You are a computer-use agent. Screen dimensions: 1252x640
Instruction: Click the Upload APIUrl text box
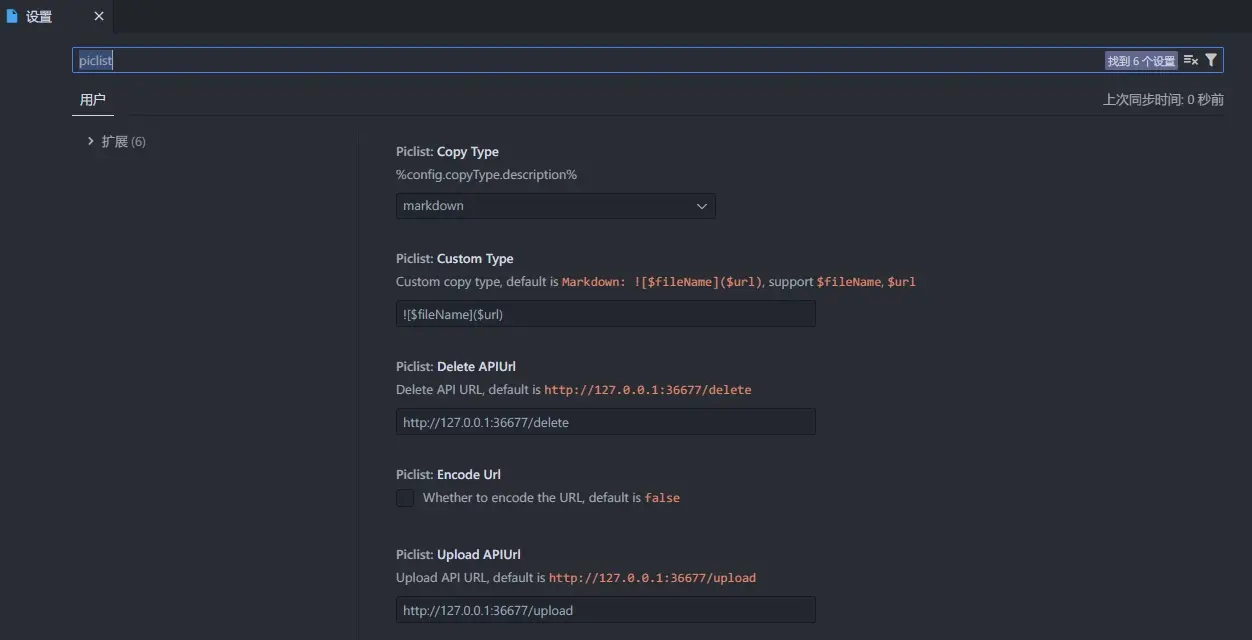(605, 609)
